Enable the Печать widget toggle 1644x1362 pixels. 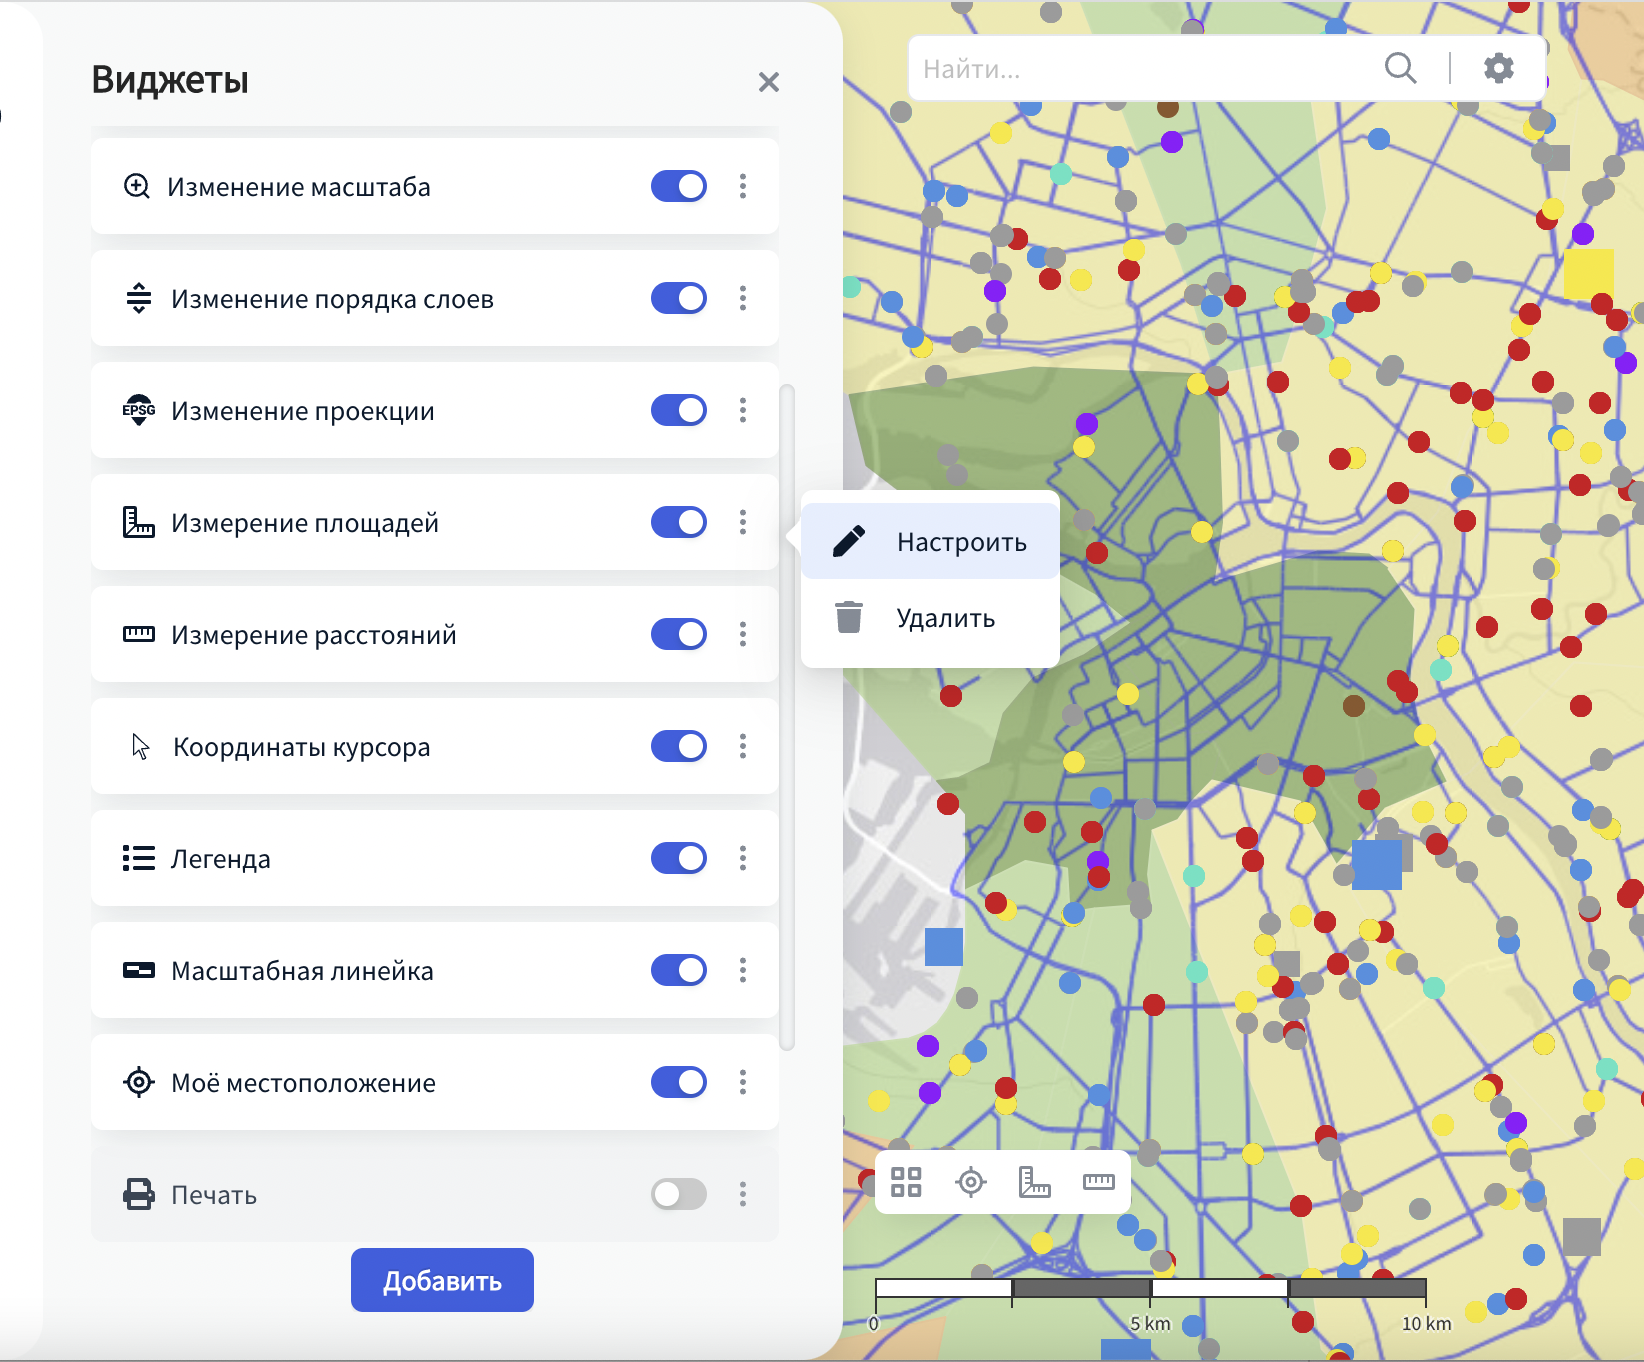[x=678, y=1194]
